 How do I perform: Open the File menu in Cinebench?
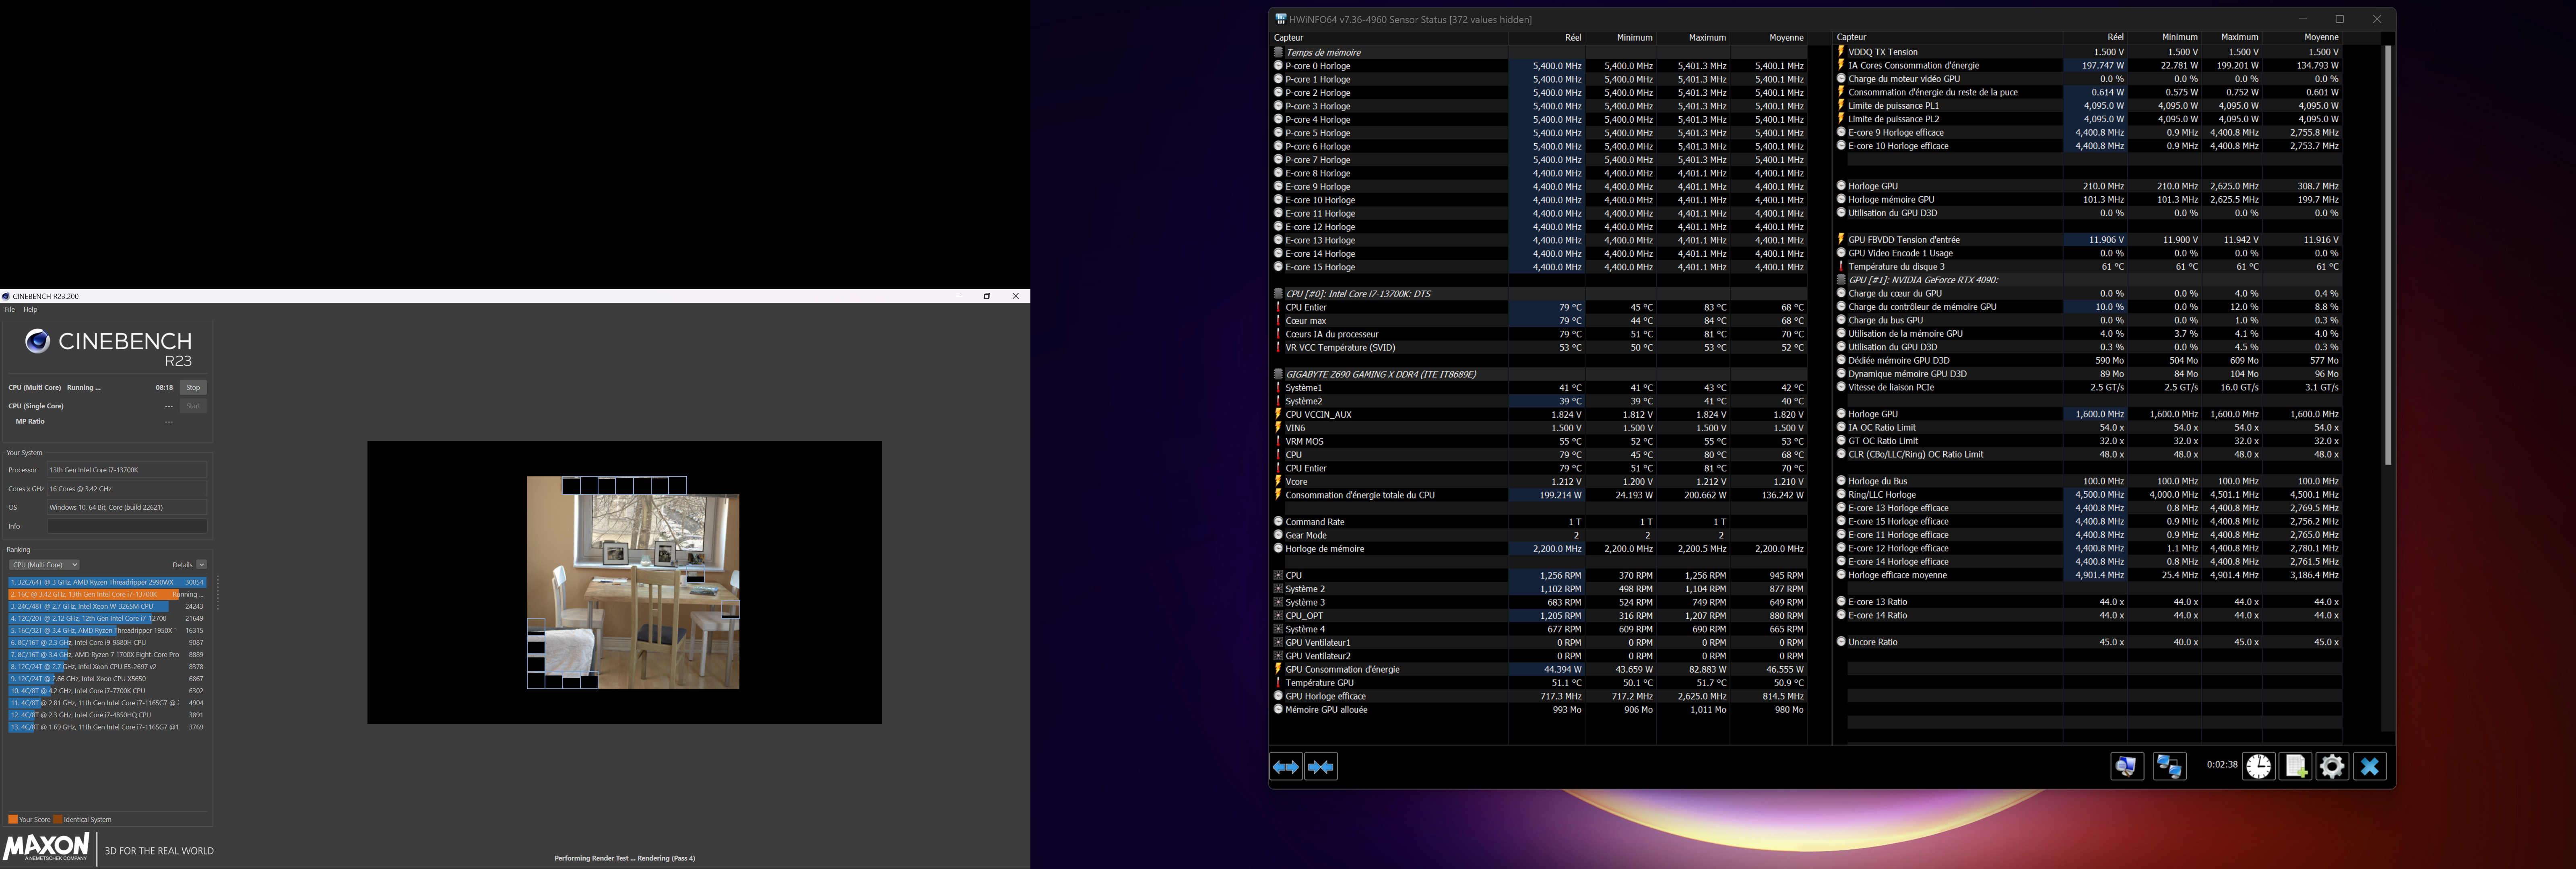(10, 310)
